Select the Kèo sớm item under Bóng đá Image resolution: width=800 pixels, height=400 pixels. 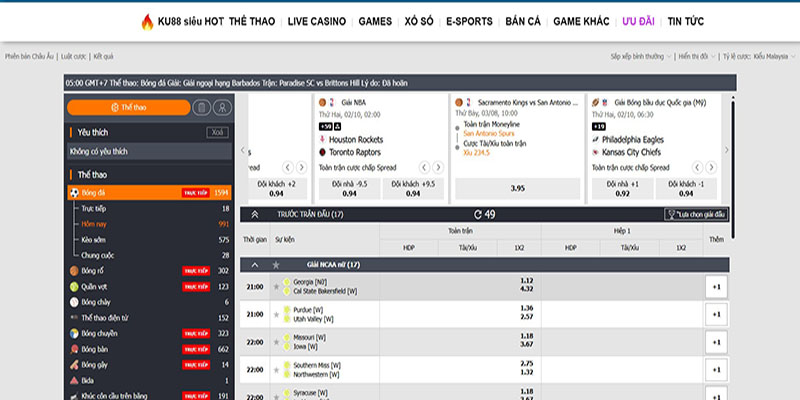coord(92,240)
